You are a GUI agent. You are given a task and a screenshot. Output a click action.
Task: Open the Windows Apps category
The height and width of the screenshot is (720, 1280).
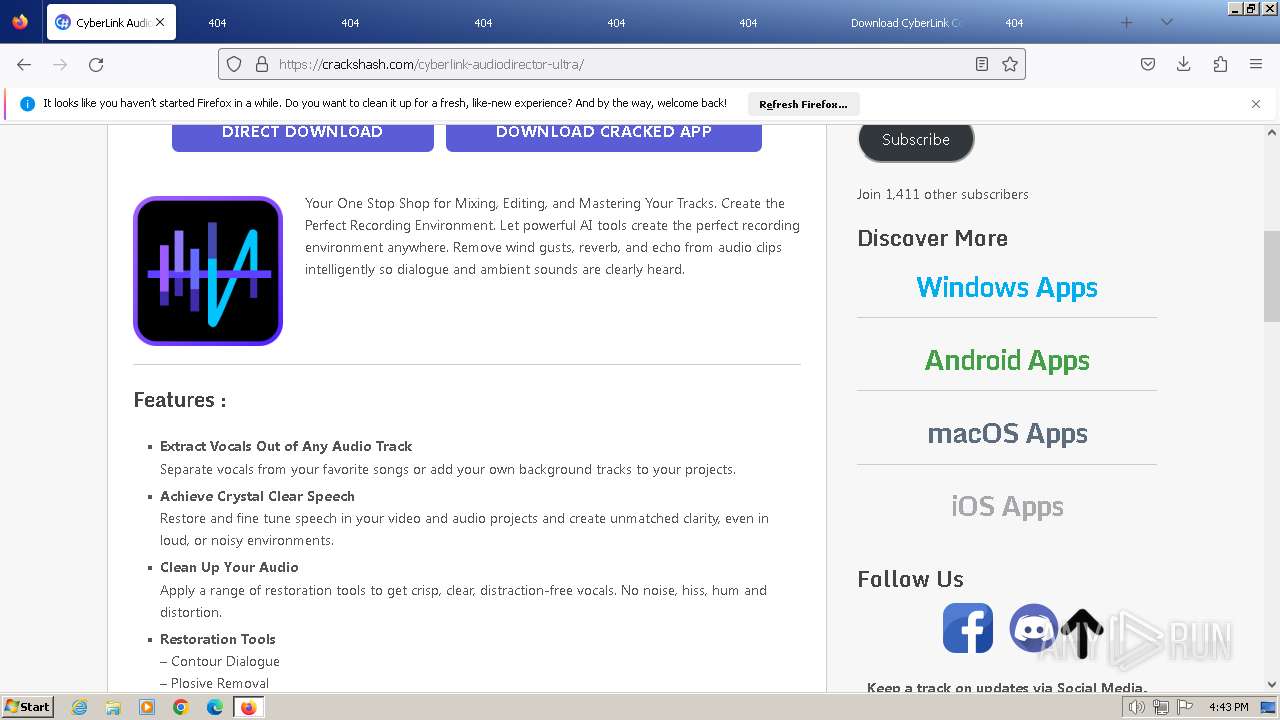[1007, 287]
